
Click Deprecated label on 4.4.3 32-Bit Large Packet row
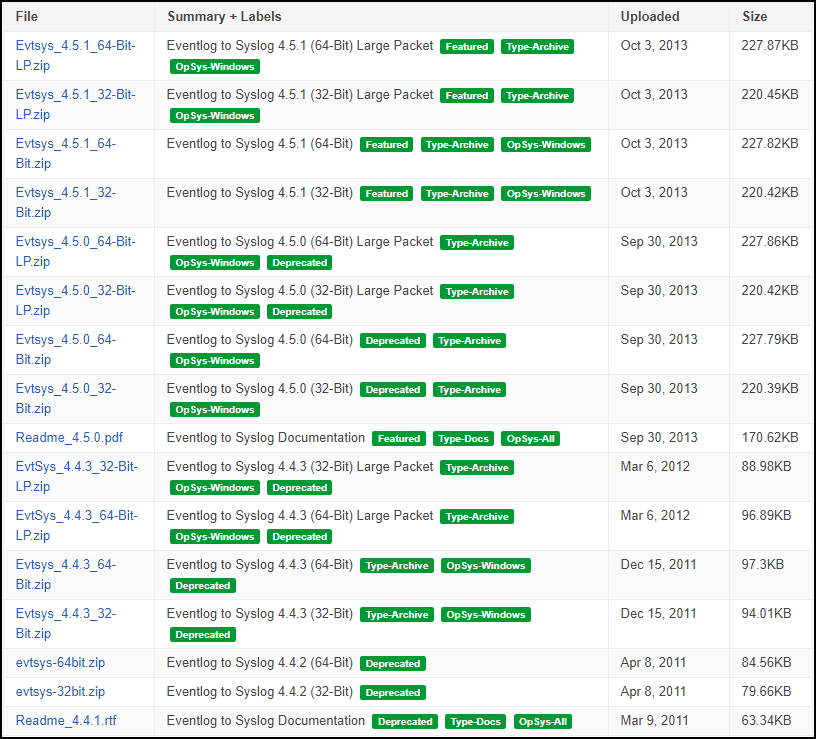click(300, 488)
